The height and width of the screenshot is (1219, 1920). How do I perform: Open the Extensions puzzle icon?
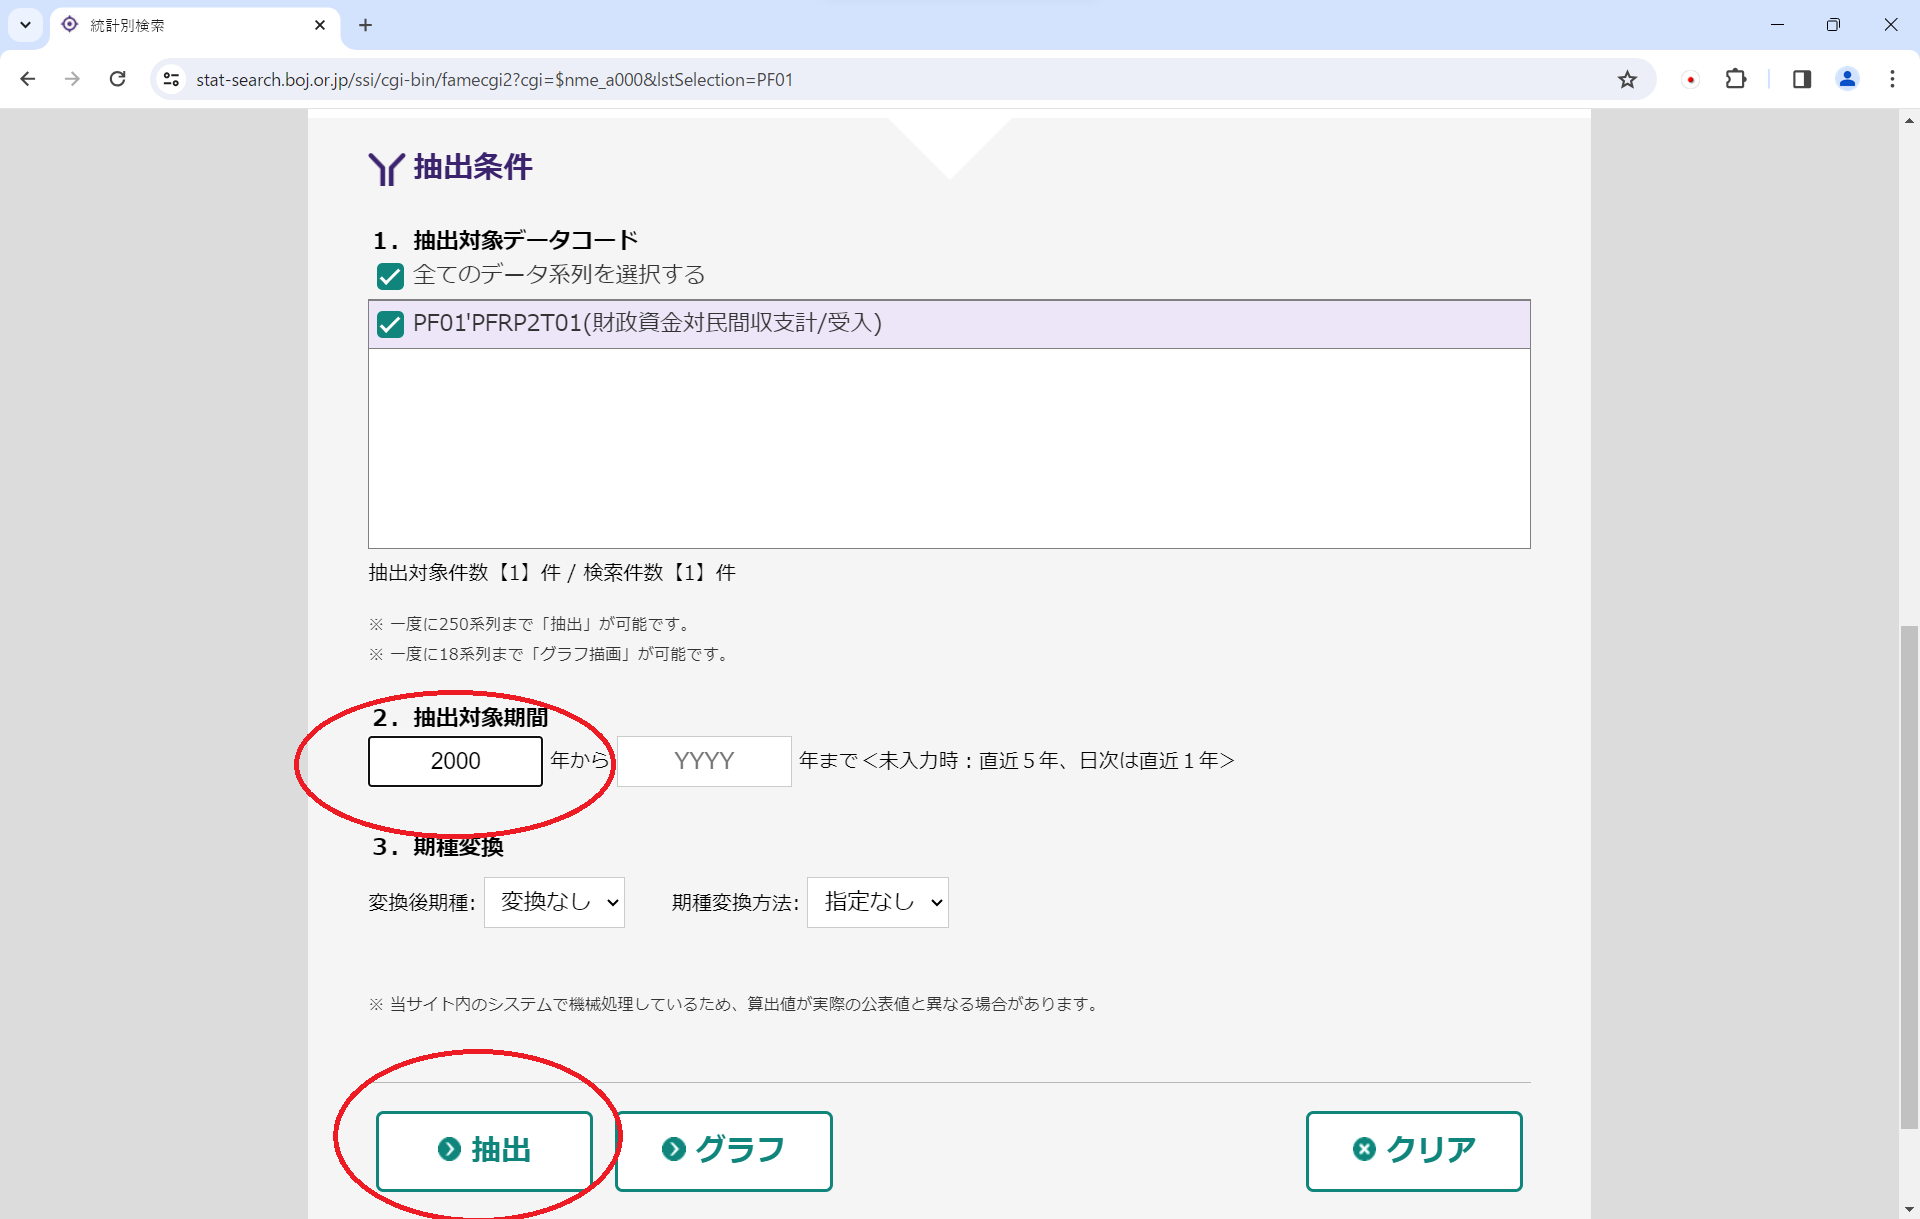point(1736,79)
